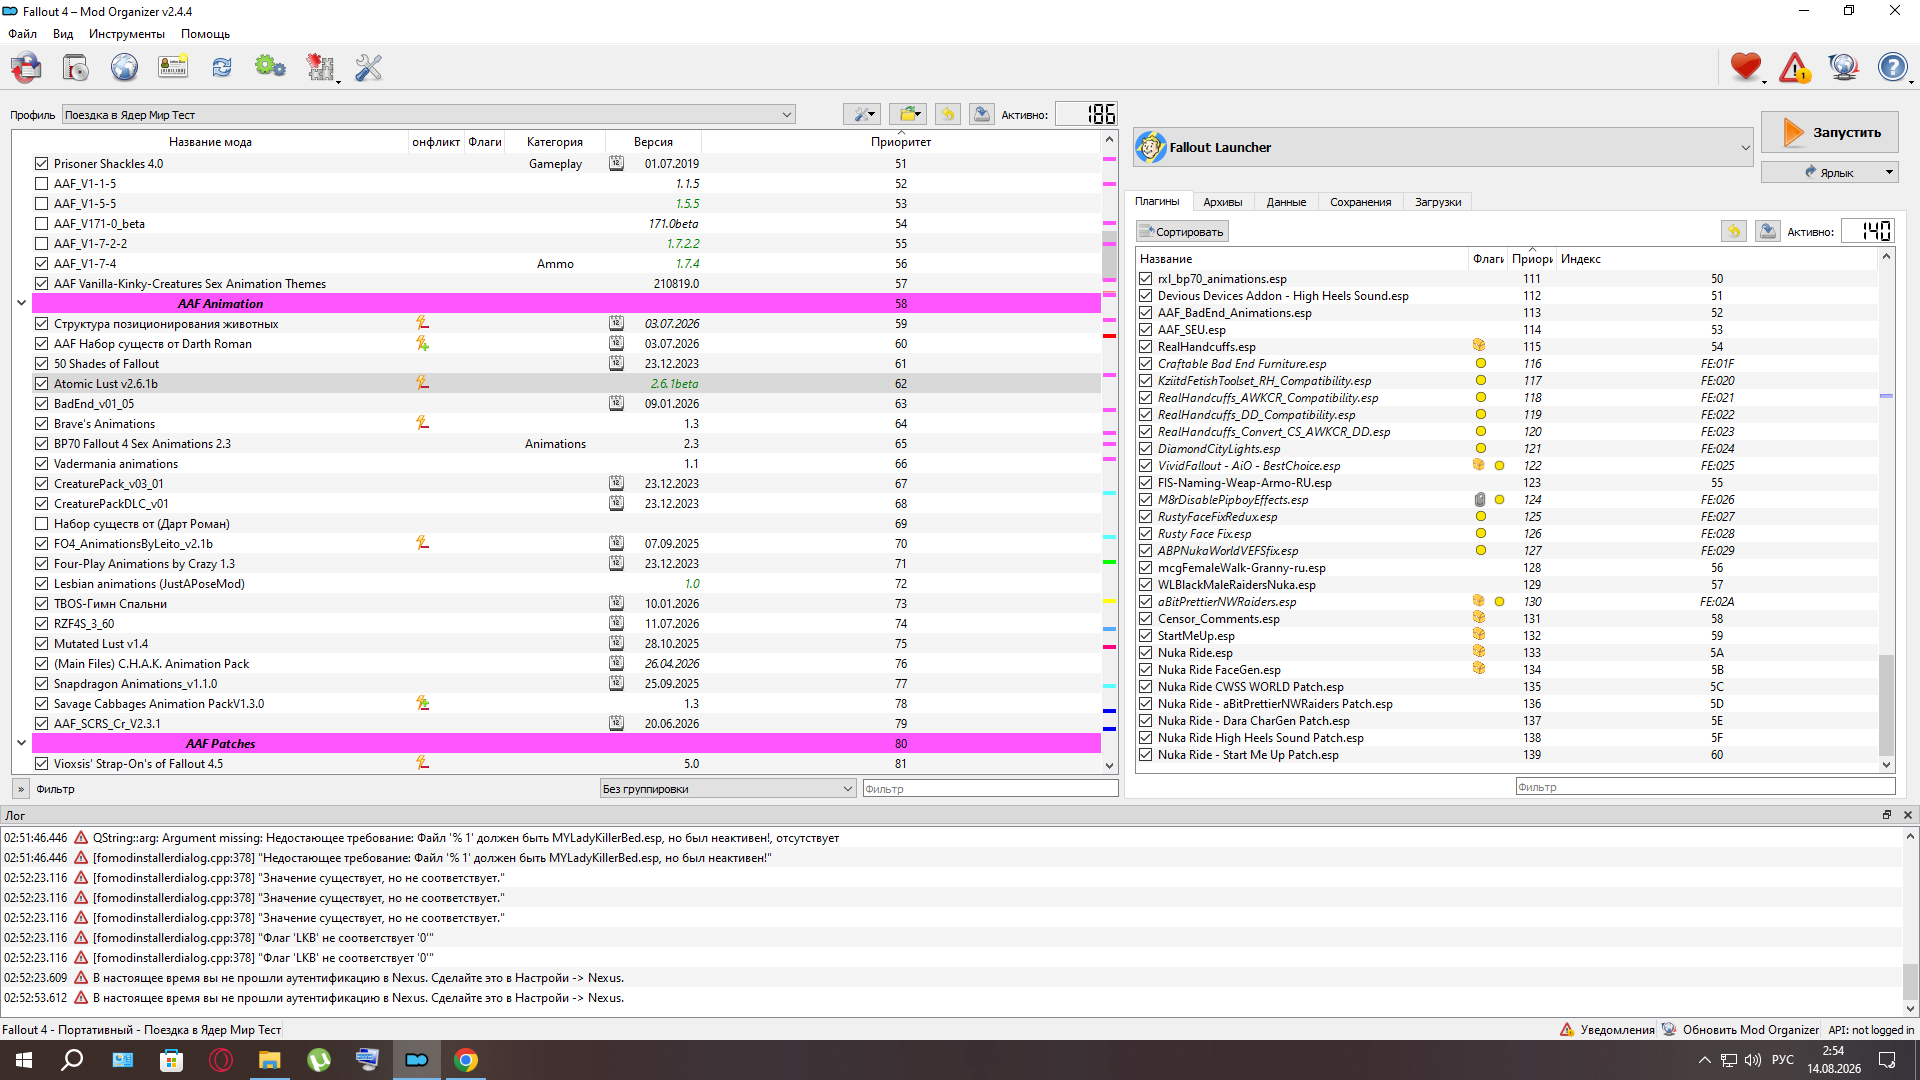Switch to the Архивы tab
The width and height of the screenshot is (1920, 1080).
coord(1223,202)
